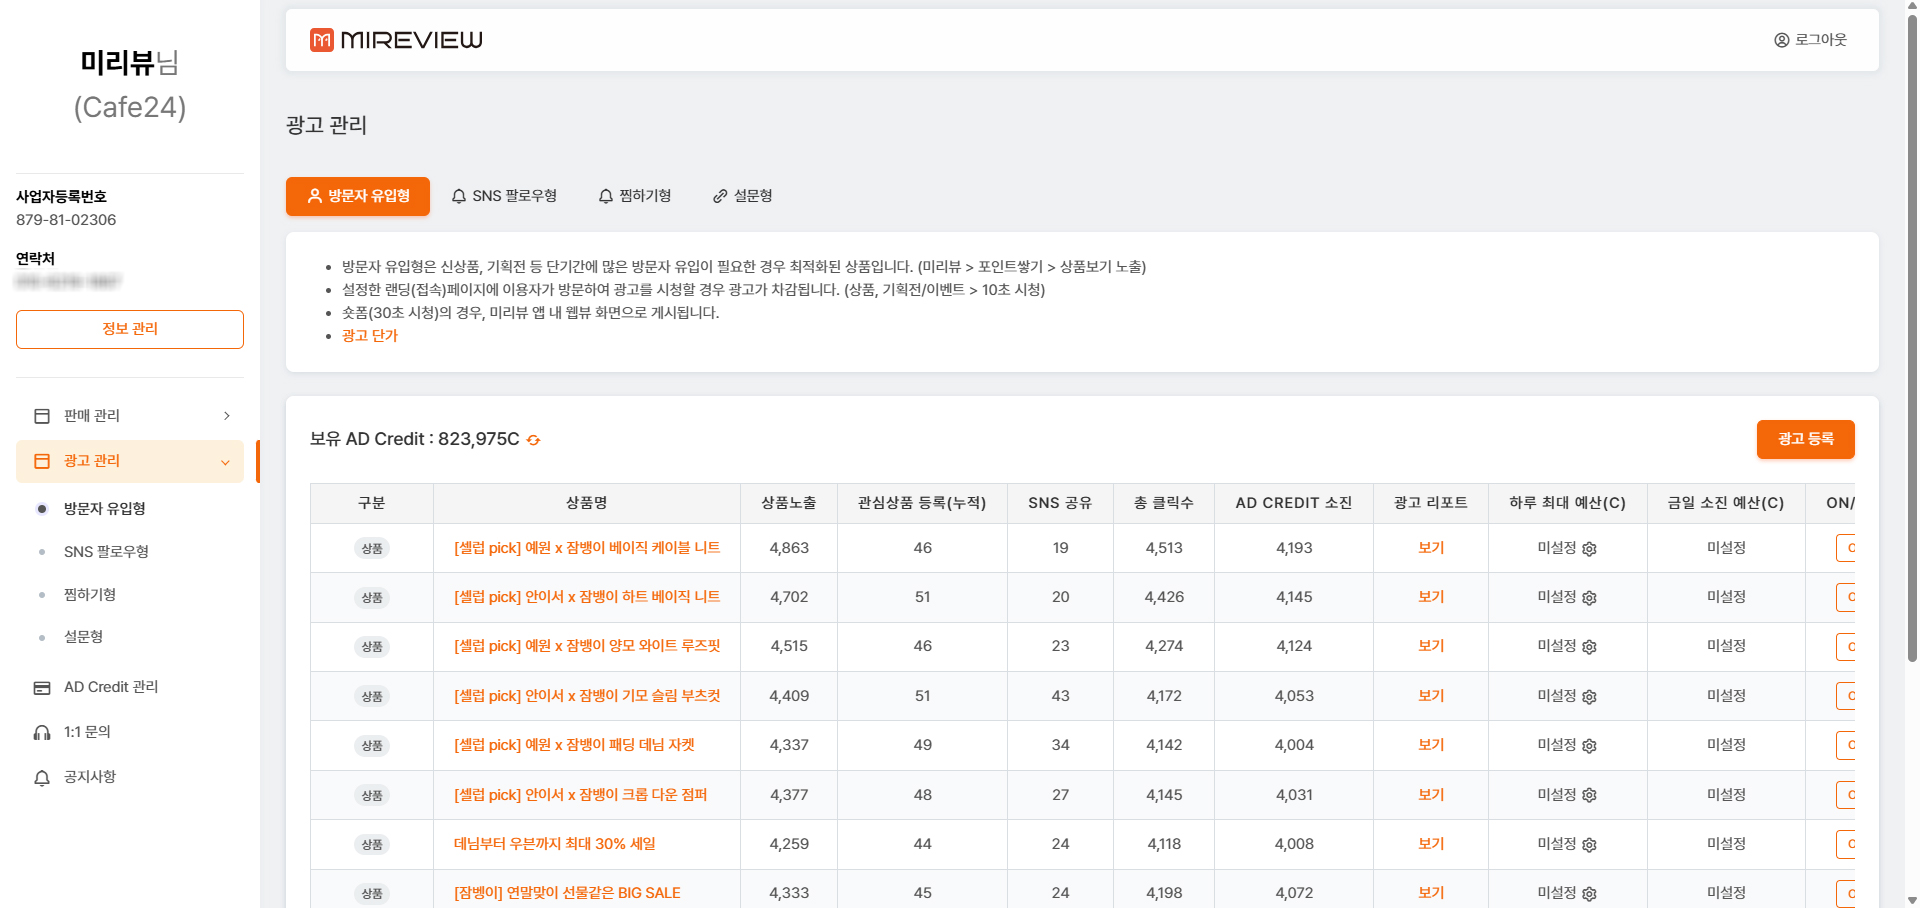The image size is (1920, 908).
Task: Open AD Credit 관리 card icon
Action: point(42,688)
